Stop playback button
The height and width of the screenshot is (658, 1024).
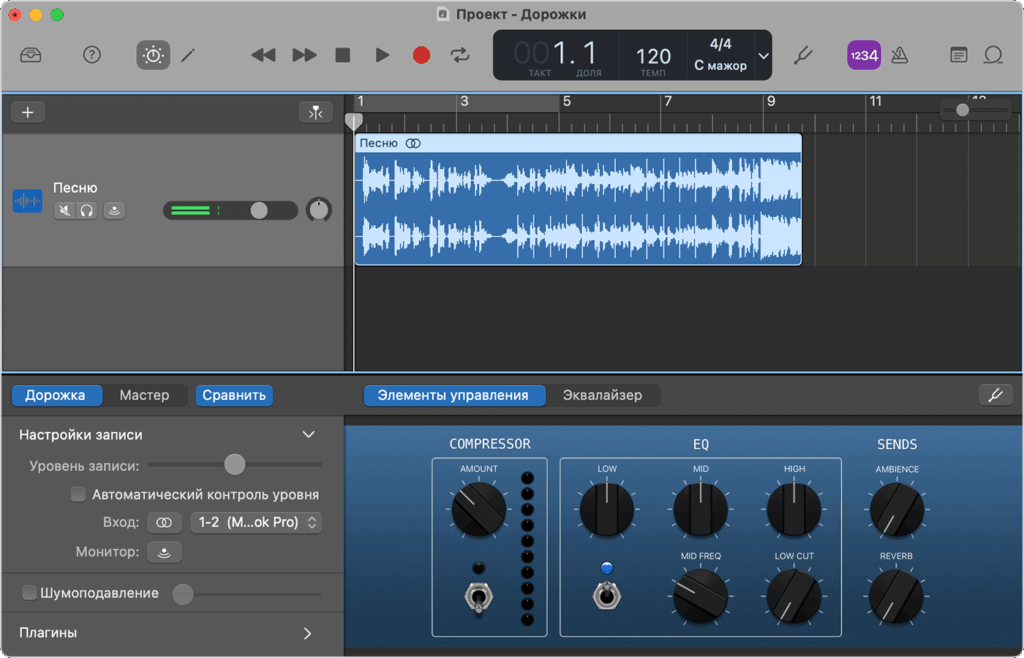point(343,55)
